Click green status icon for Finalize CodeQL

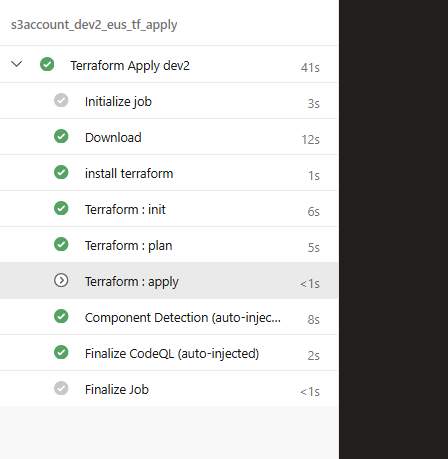point(61,352)
